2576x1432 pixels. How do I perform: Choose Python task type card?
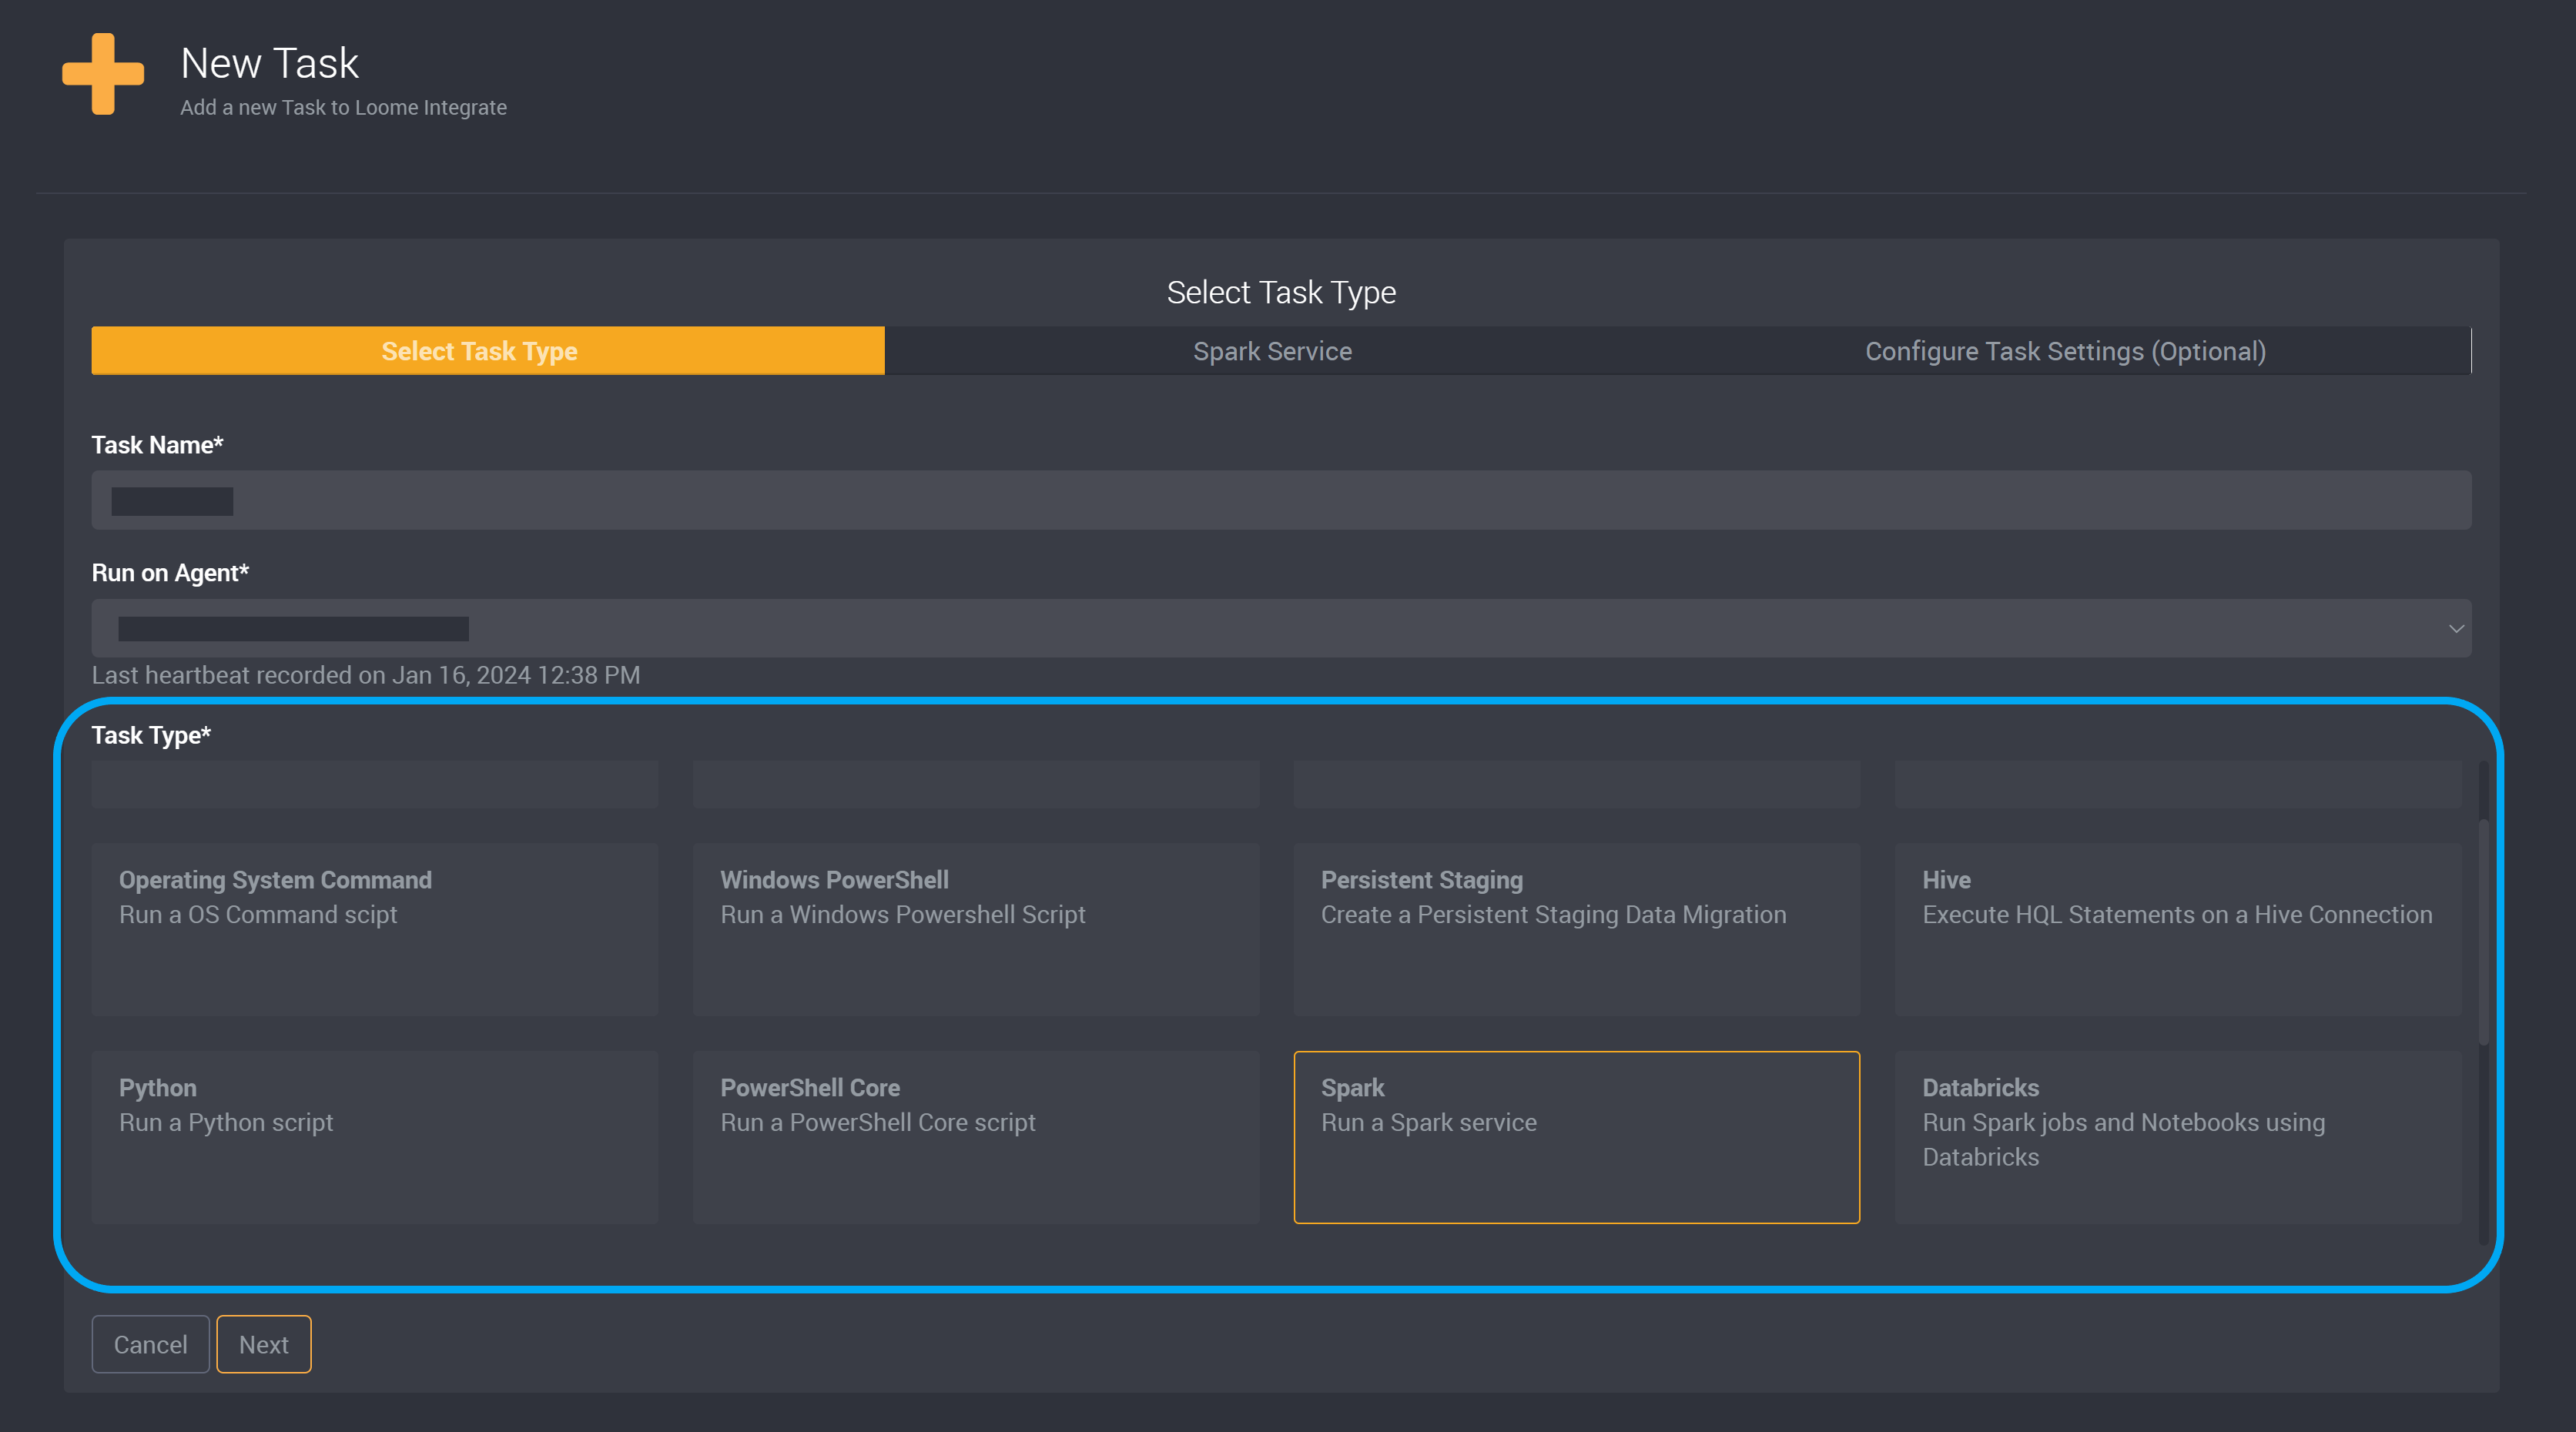(375, 1137)
